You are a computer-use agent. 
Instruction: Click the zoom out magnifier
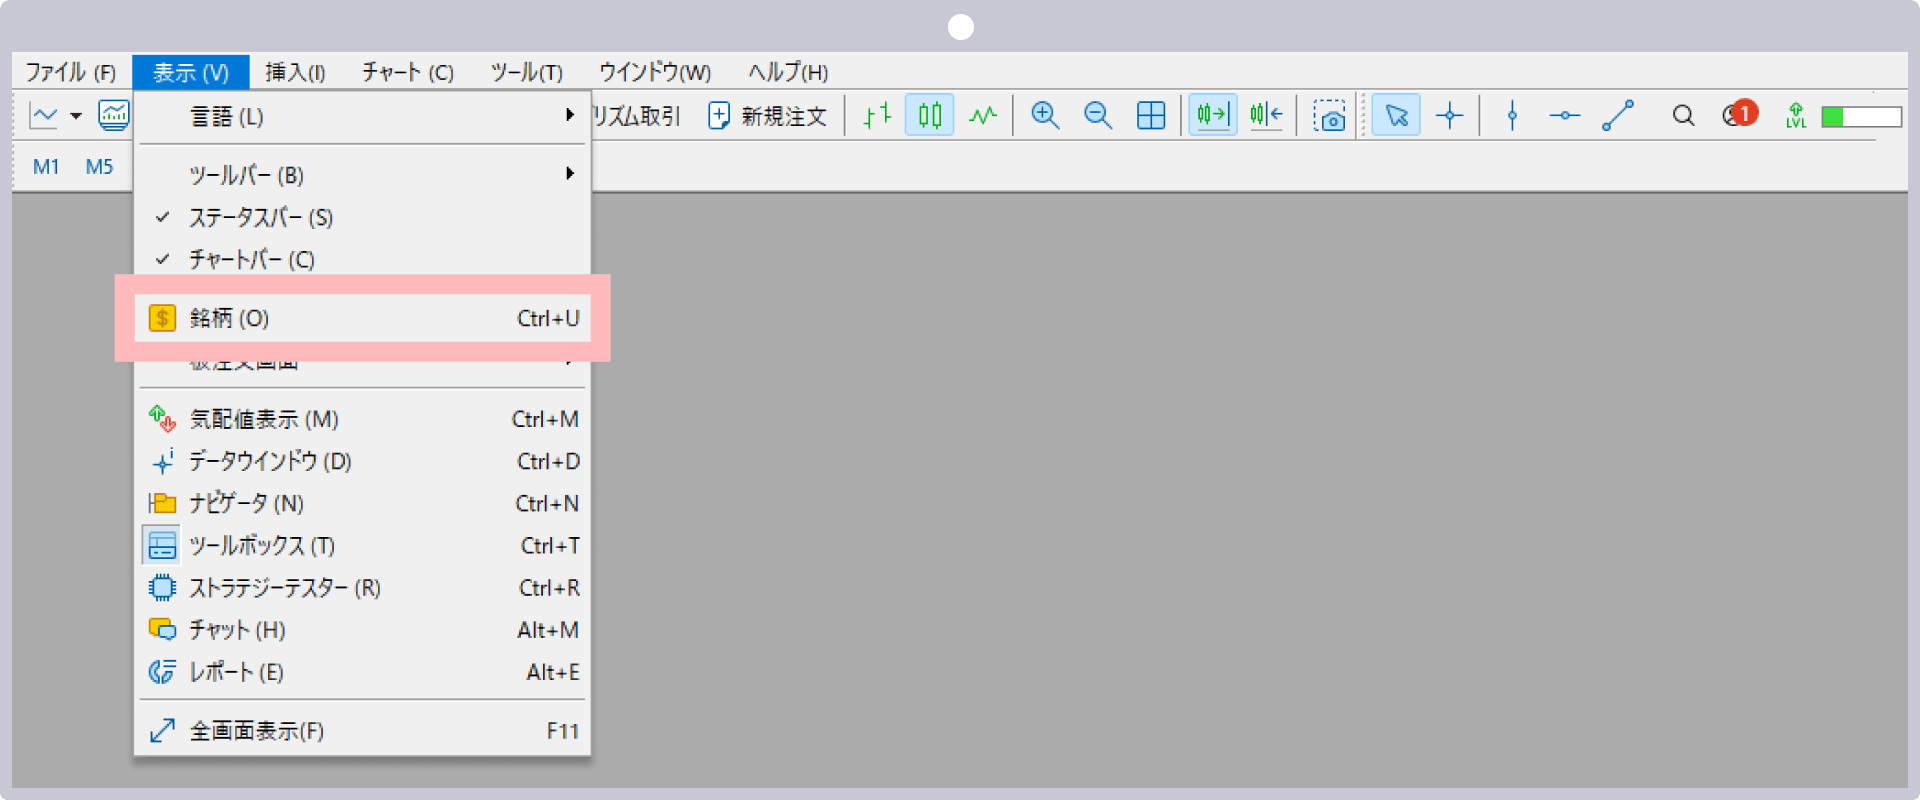(1098, 116)
